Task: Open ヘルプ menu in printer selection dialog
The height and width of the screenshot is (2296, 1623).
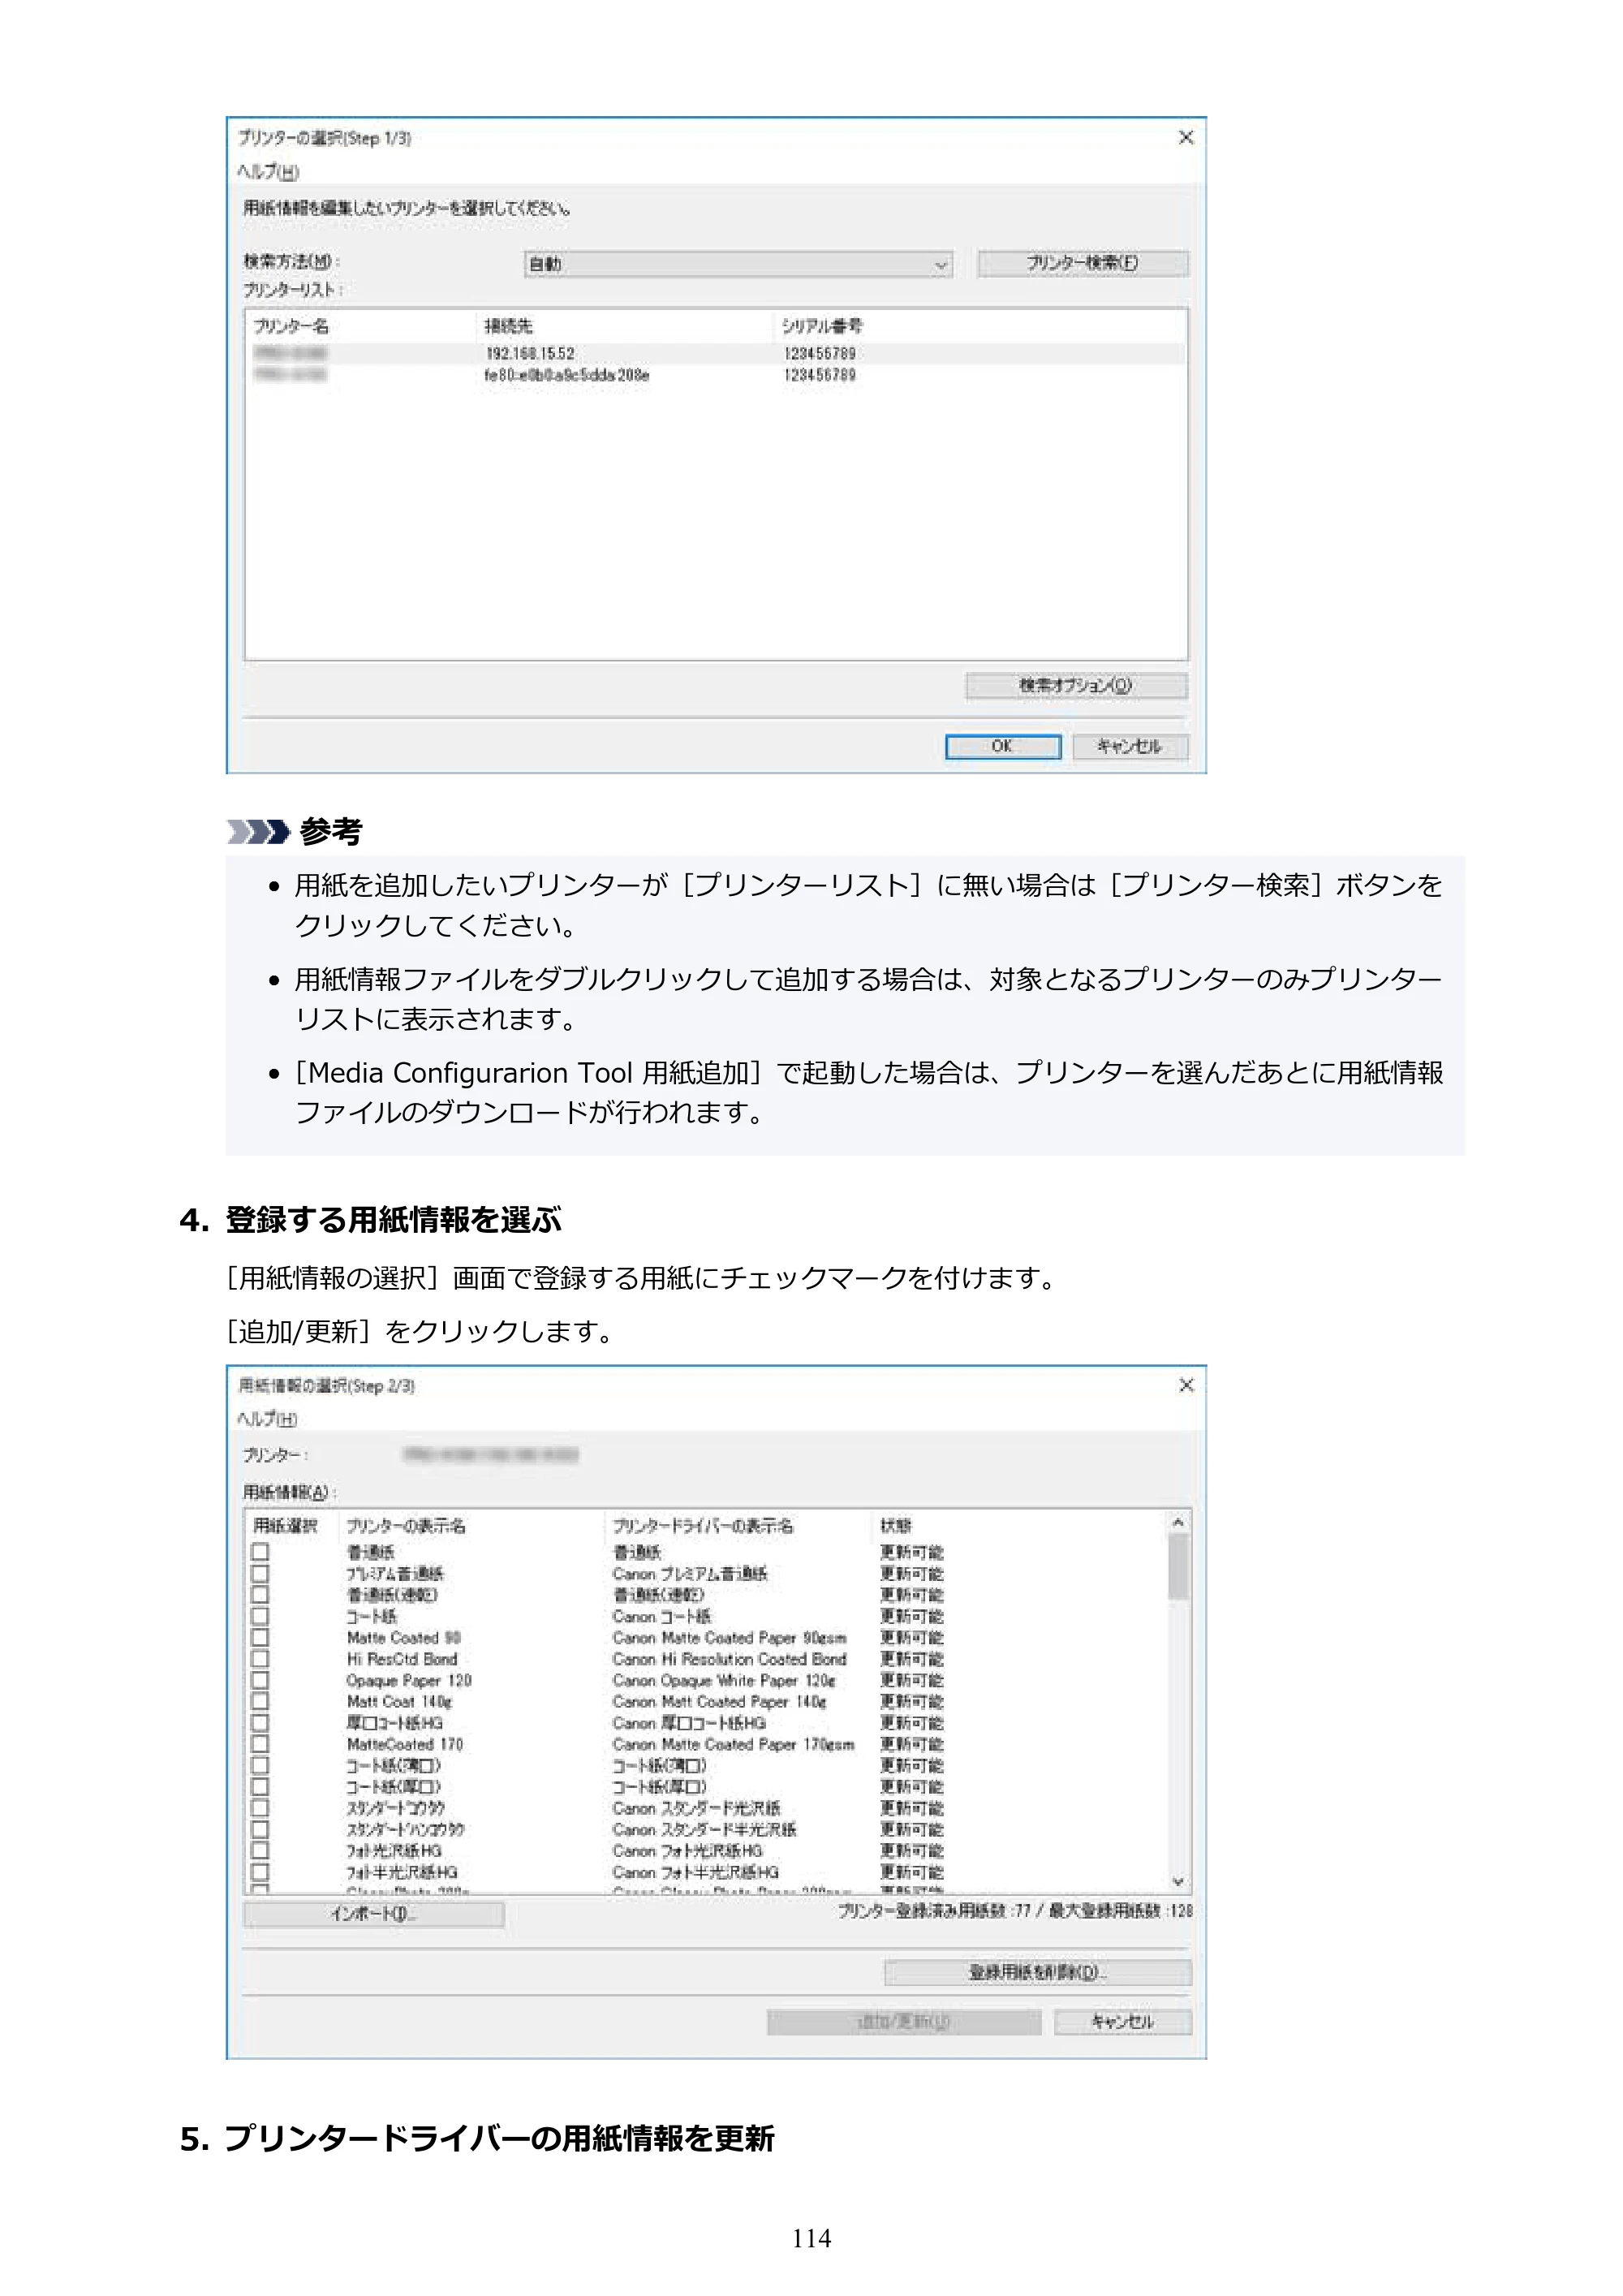Action: (268, 171)
